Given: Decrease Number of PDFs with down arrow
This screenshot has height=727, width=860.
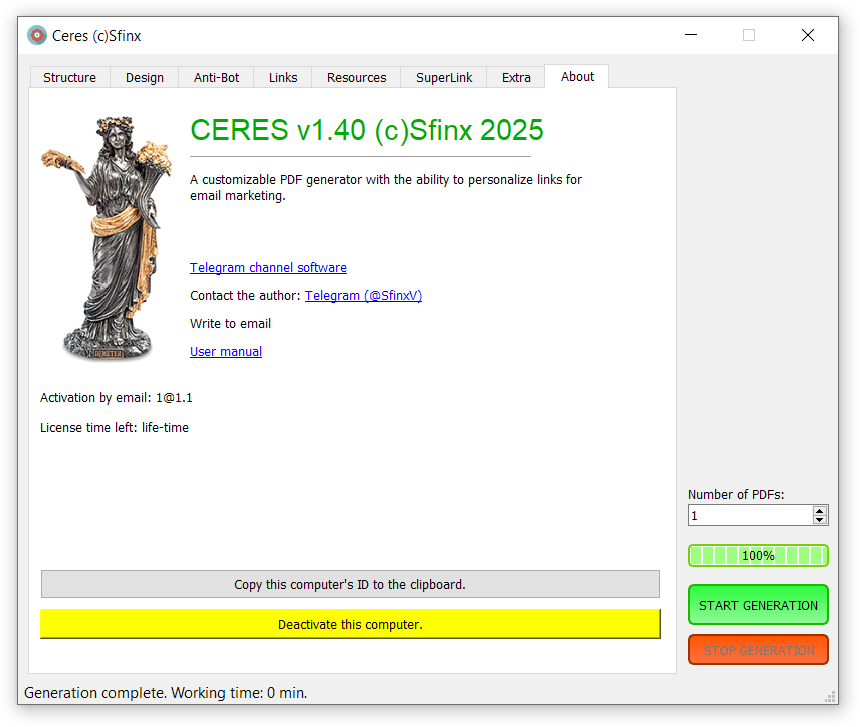Looking at the screenshot, I should pyautogui.click(x=820, y=521).
